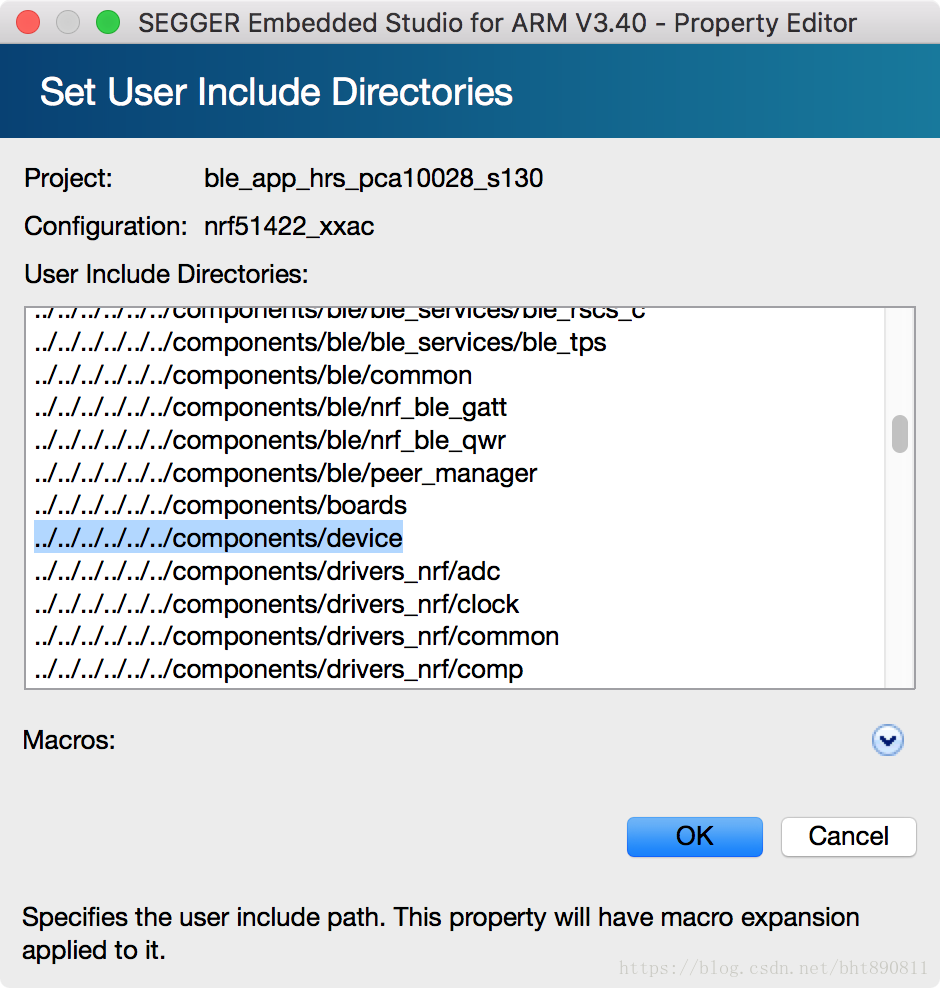Select the partially visible ble_rscs_c path
Viewport: 940px width, 988px height.
340,314
